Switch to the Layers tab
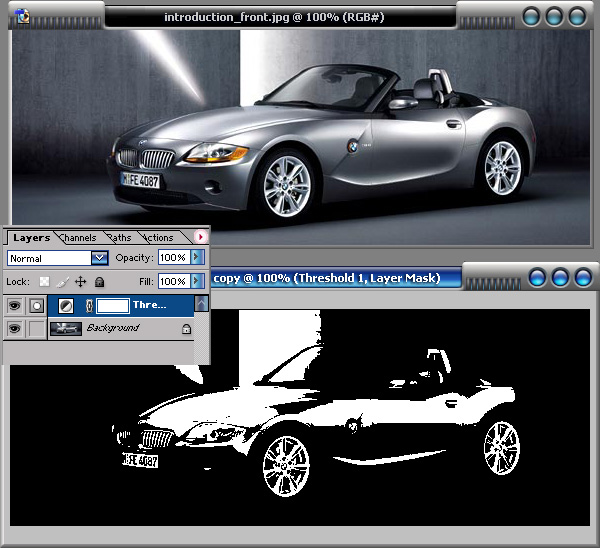The image size is (600, 548). click(31, 238)
